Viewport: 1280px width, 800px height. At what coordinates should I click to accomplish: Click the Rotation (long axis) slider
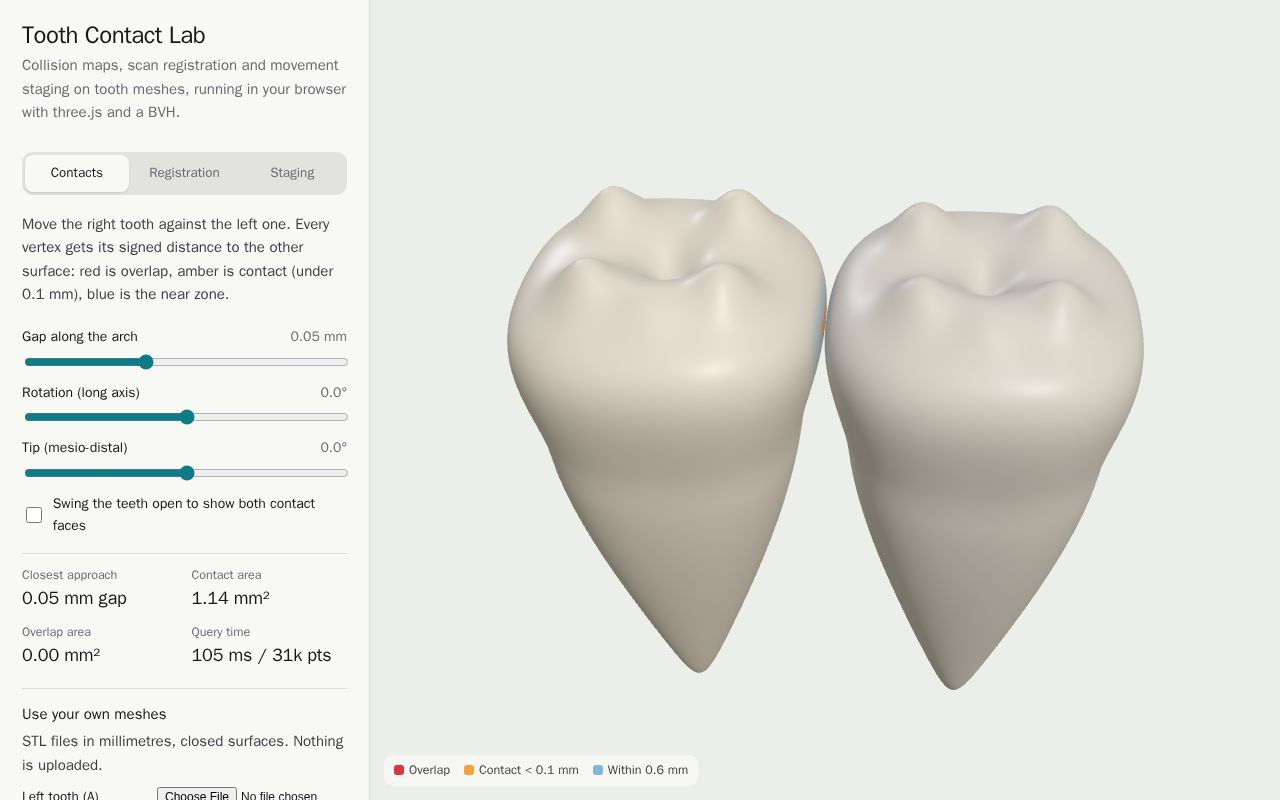pyautogui.click(x=185, y=417)
